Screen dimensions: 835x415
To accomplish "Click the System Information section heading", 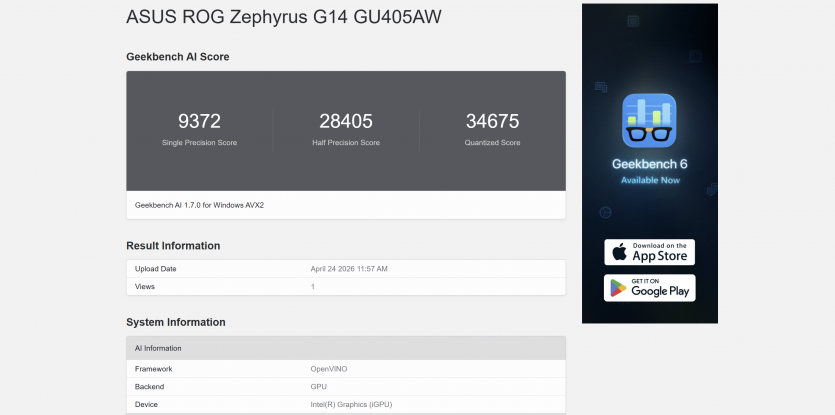I will [176, 322].
